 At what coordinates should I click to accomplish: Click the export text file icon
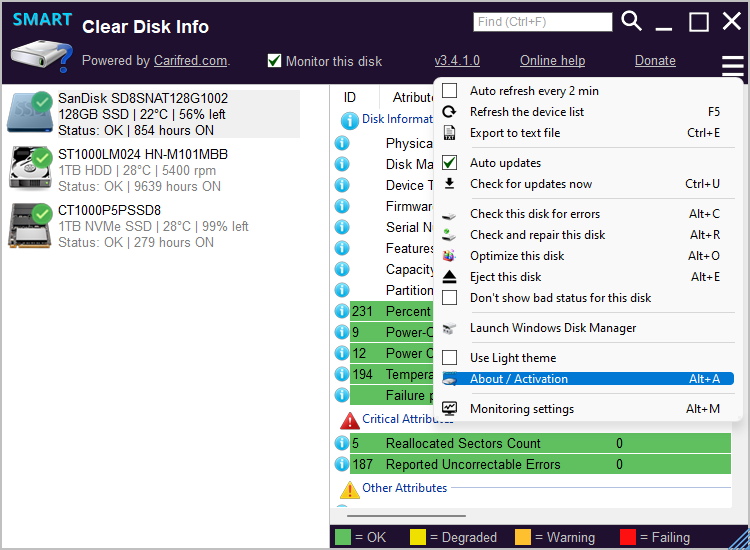coord(449,132)
